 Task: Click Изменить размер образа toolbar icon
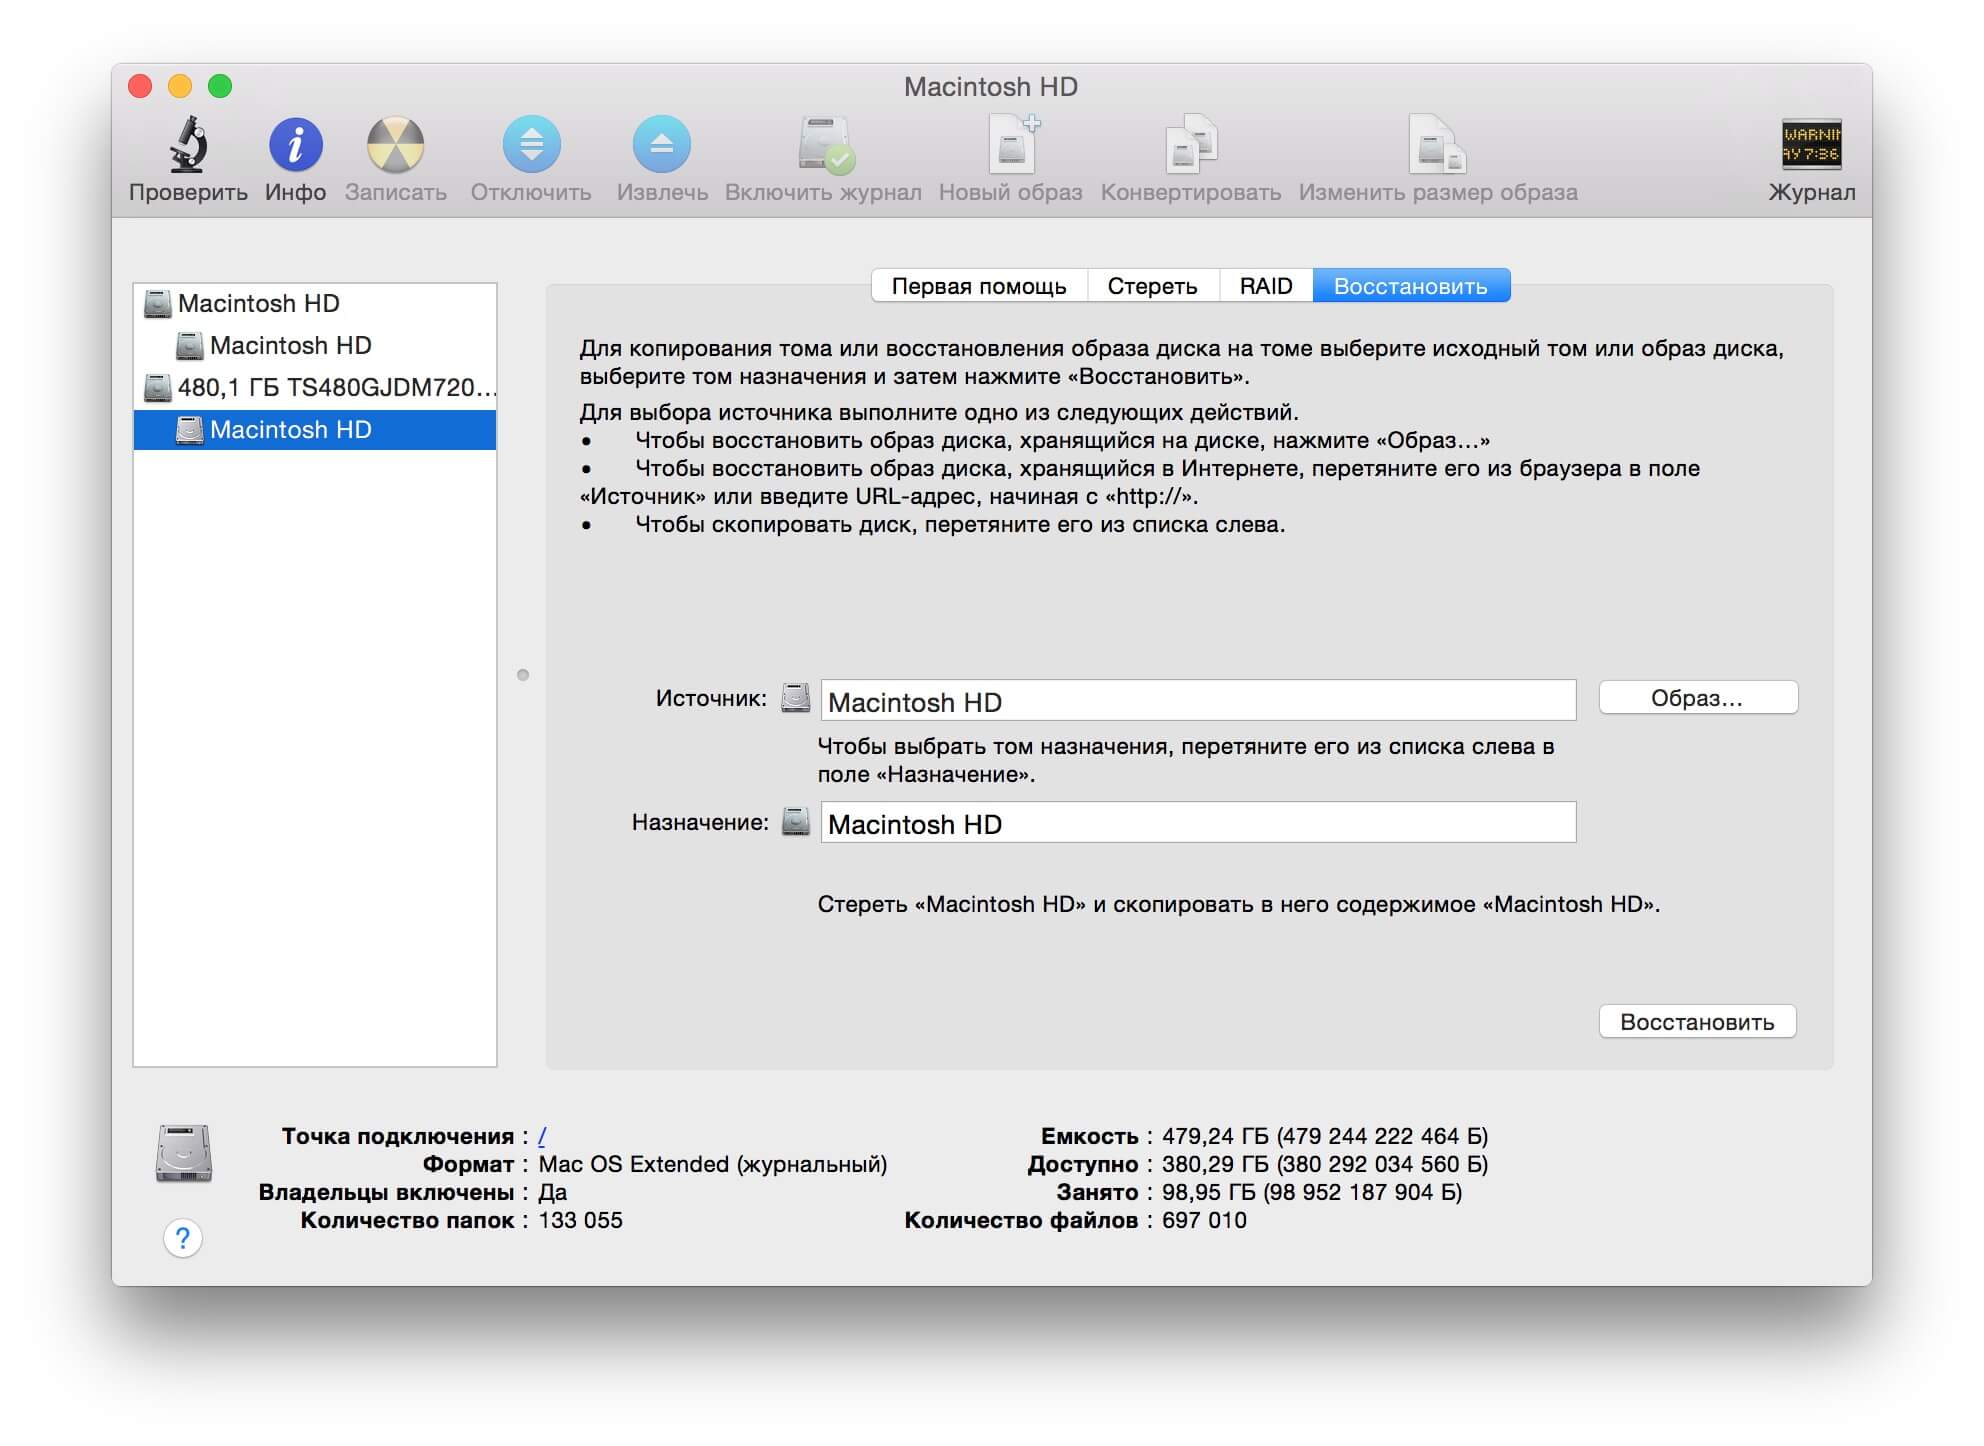pyautogui.click(x=1437, y=145)
